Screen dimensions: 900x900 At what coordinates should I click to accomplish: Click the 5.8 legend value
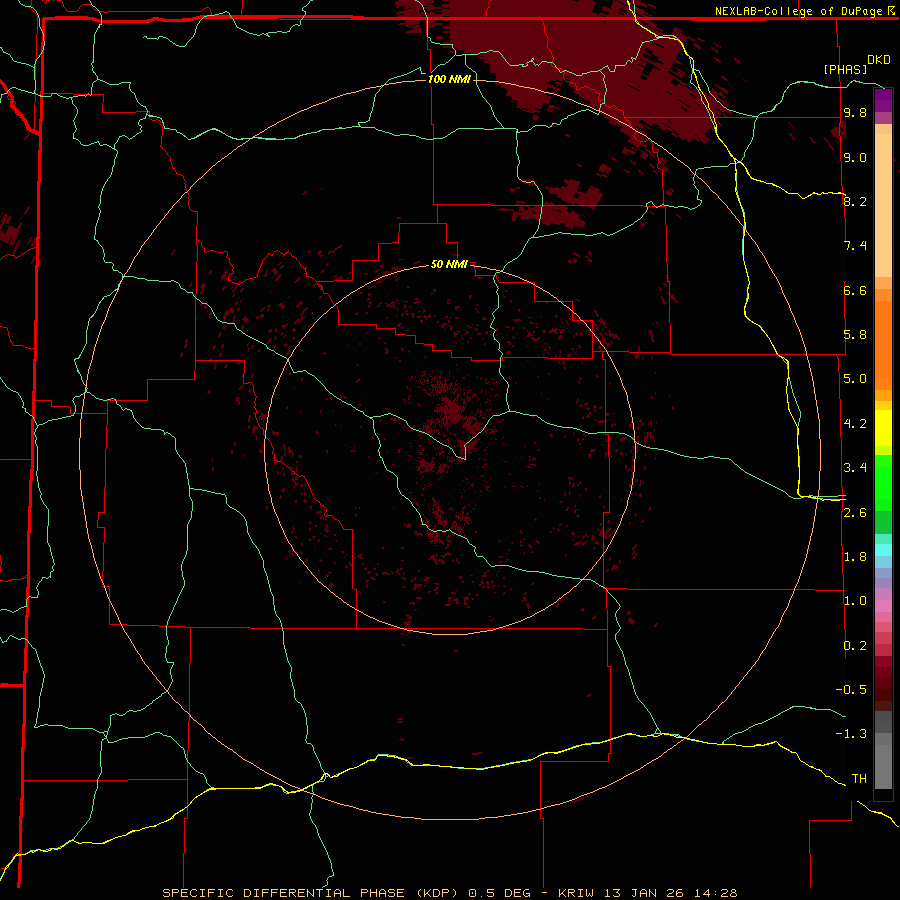(855, 335)
